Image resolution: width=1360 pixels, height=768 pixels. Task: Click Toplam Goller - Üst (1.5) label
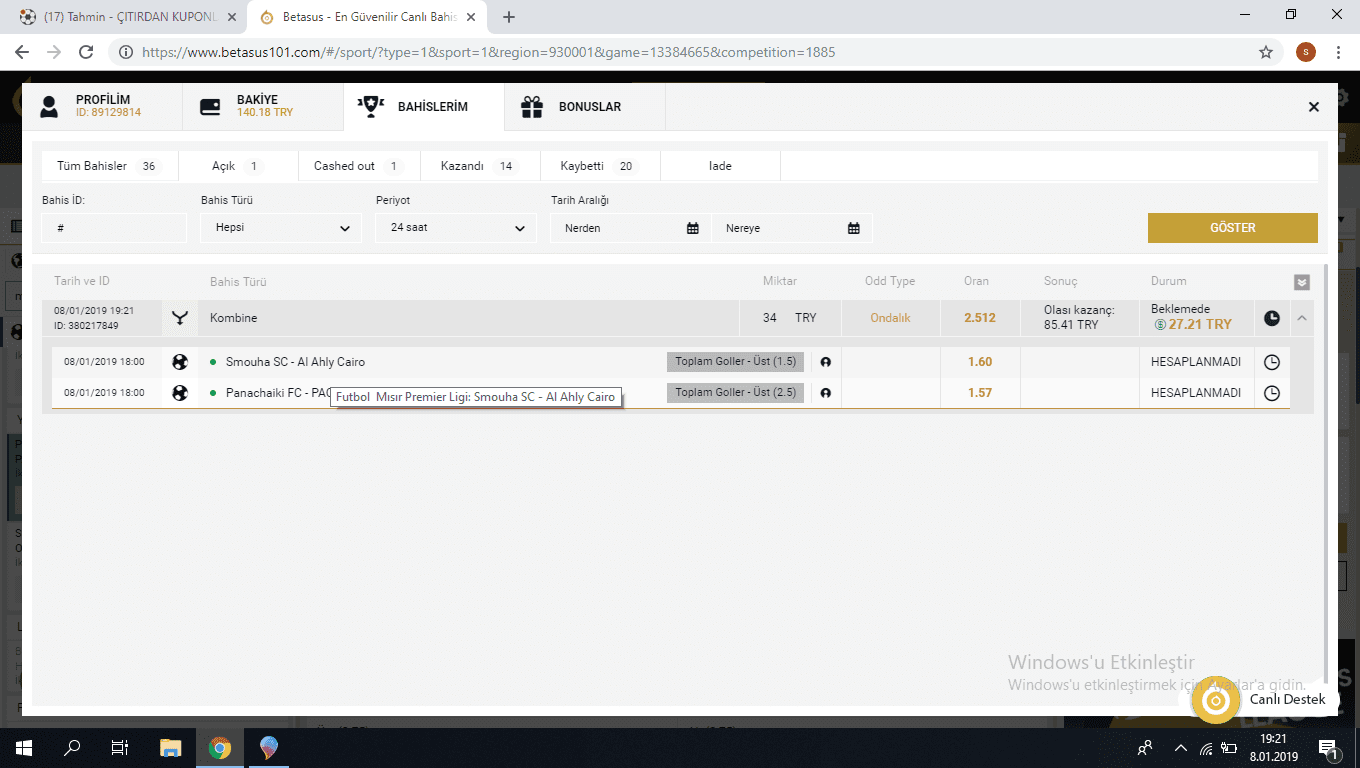click(735, 362)
